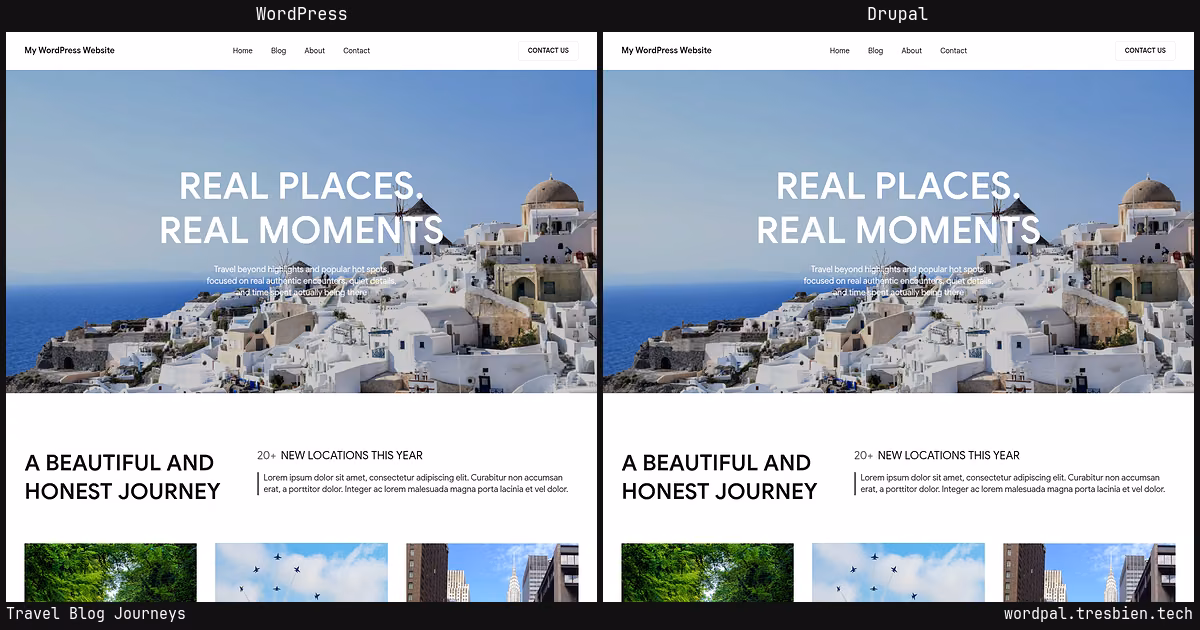
Task: Click 'NEW LOCATIONS THIS YEAR' text on WordPress
Action: coord(352,455)
